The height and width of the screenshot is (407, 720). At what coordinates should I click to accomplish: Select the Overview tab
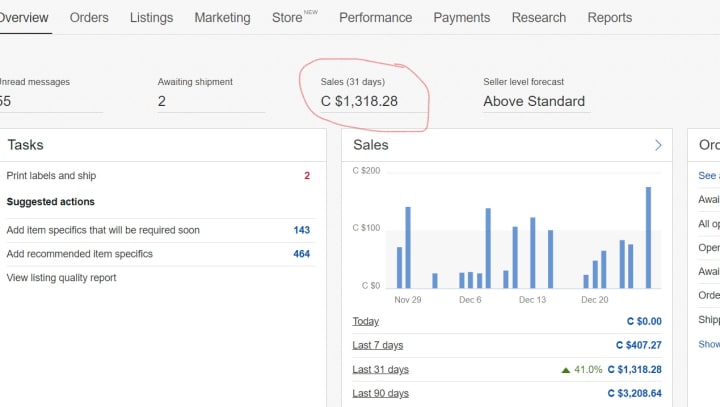[24, 17]
